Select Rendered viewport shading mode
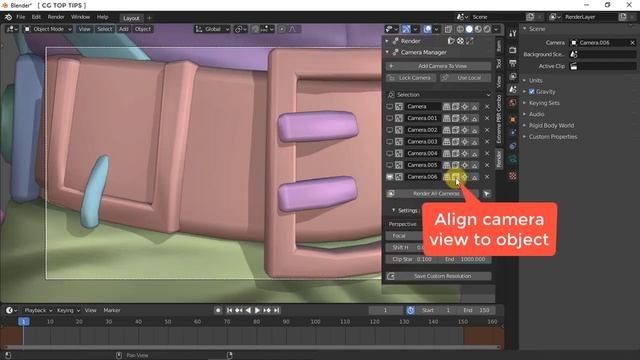 (x=487, y=29)
